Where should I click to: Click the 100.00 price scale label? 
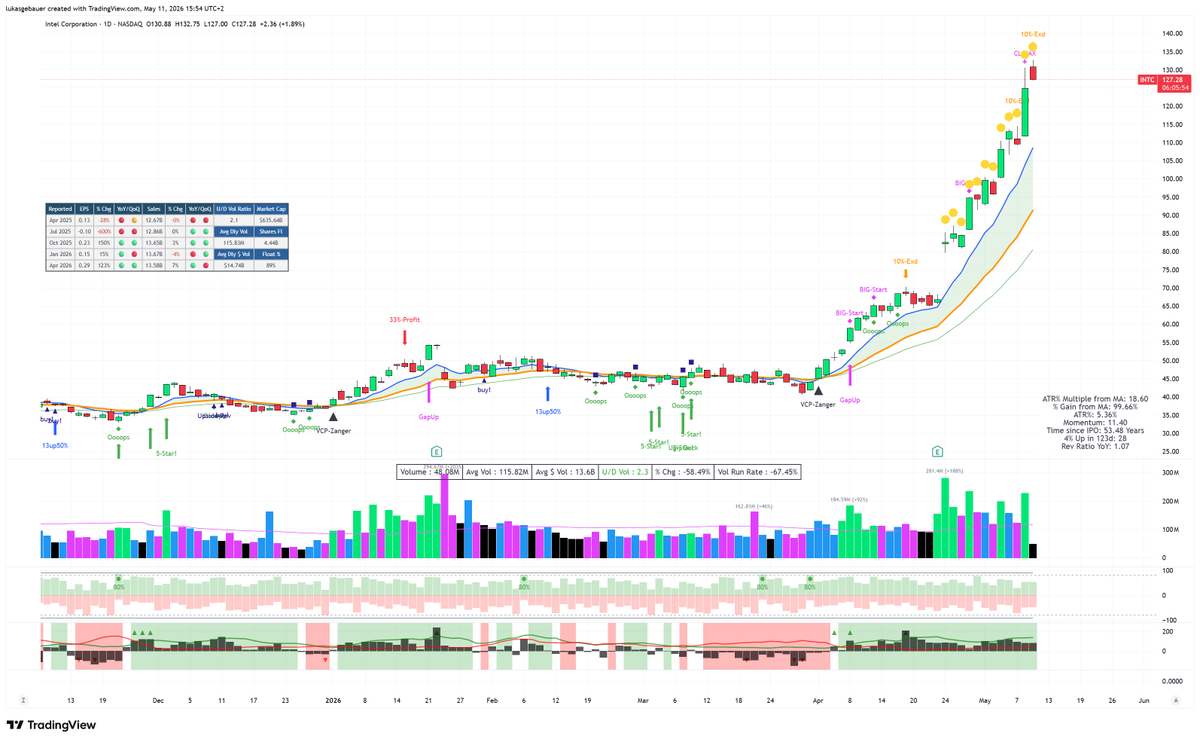(x=1172, y=179)
